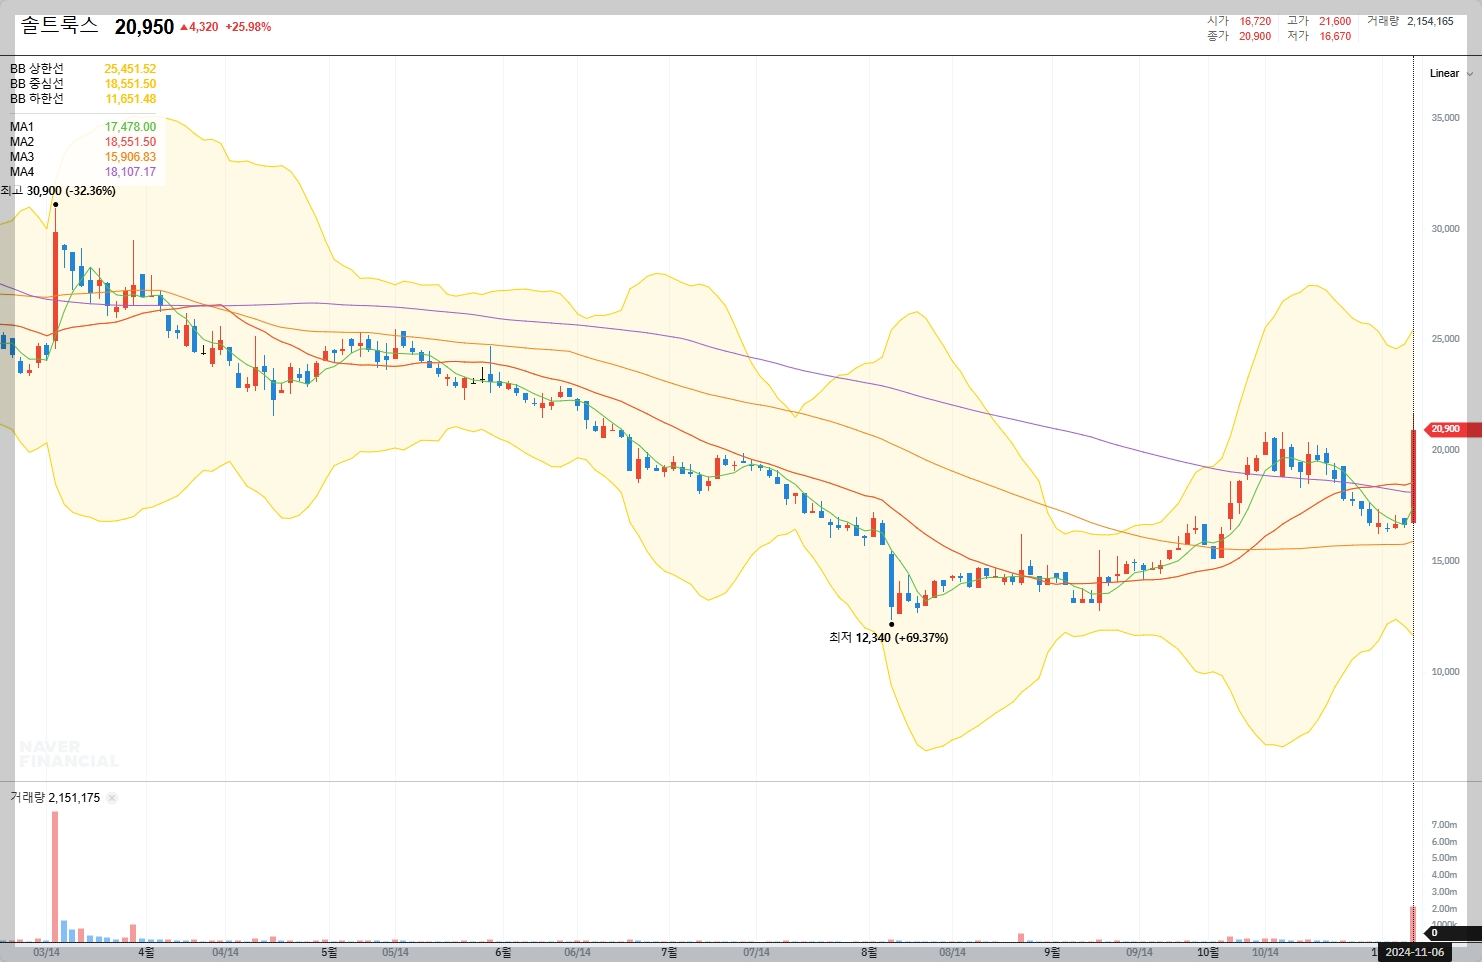
Task: Click the 08/14 date on the time axis
Action: 952,953
